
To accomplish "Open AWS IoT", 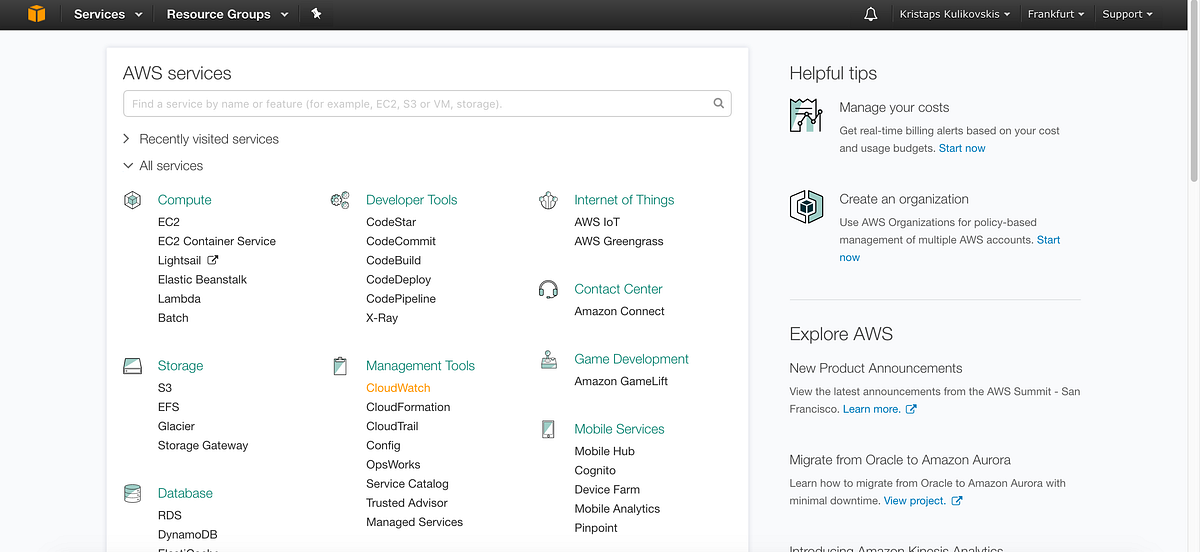I will pos(597,222).
